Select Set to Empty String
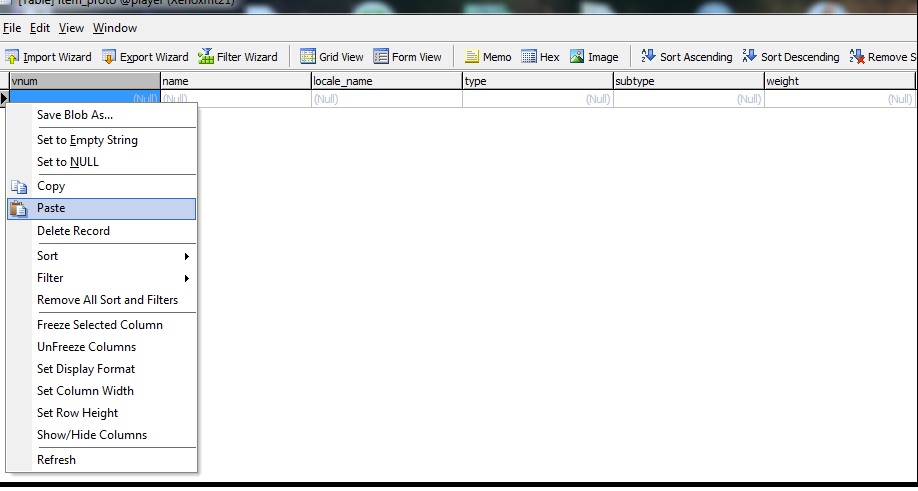This screenshot has width=918, height=491. (101, 140)
